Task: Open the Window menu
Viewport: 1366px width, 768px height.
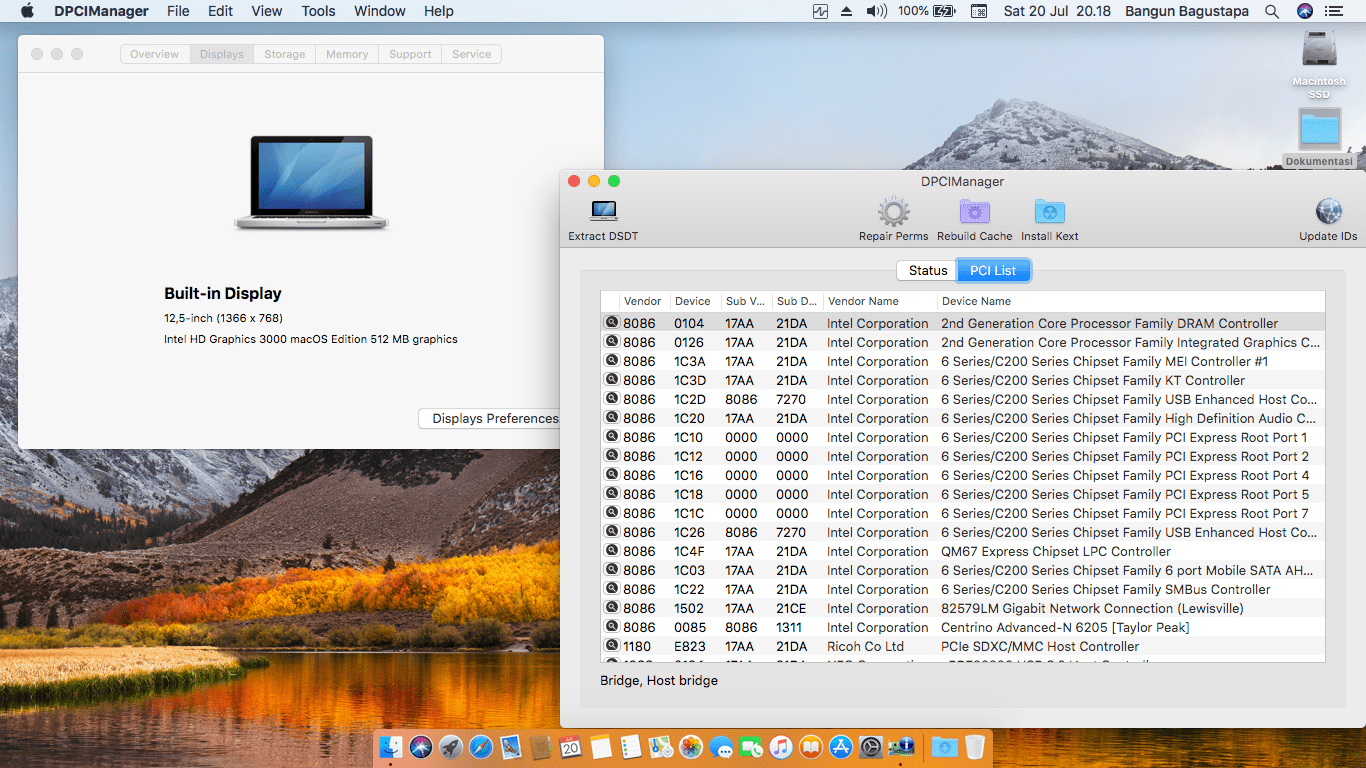Action: click(380, 11)
